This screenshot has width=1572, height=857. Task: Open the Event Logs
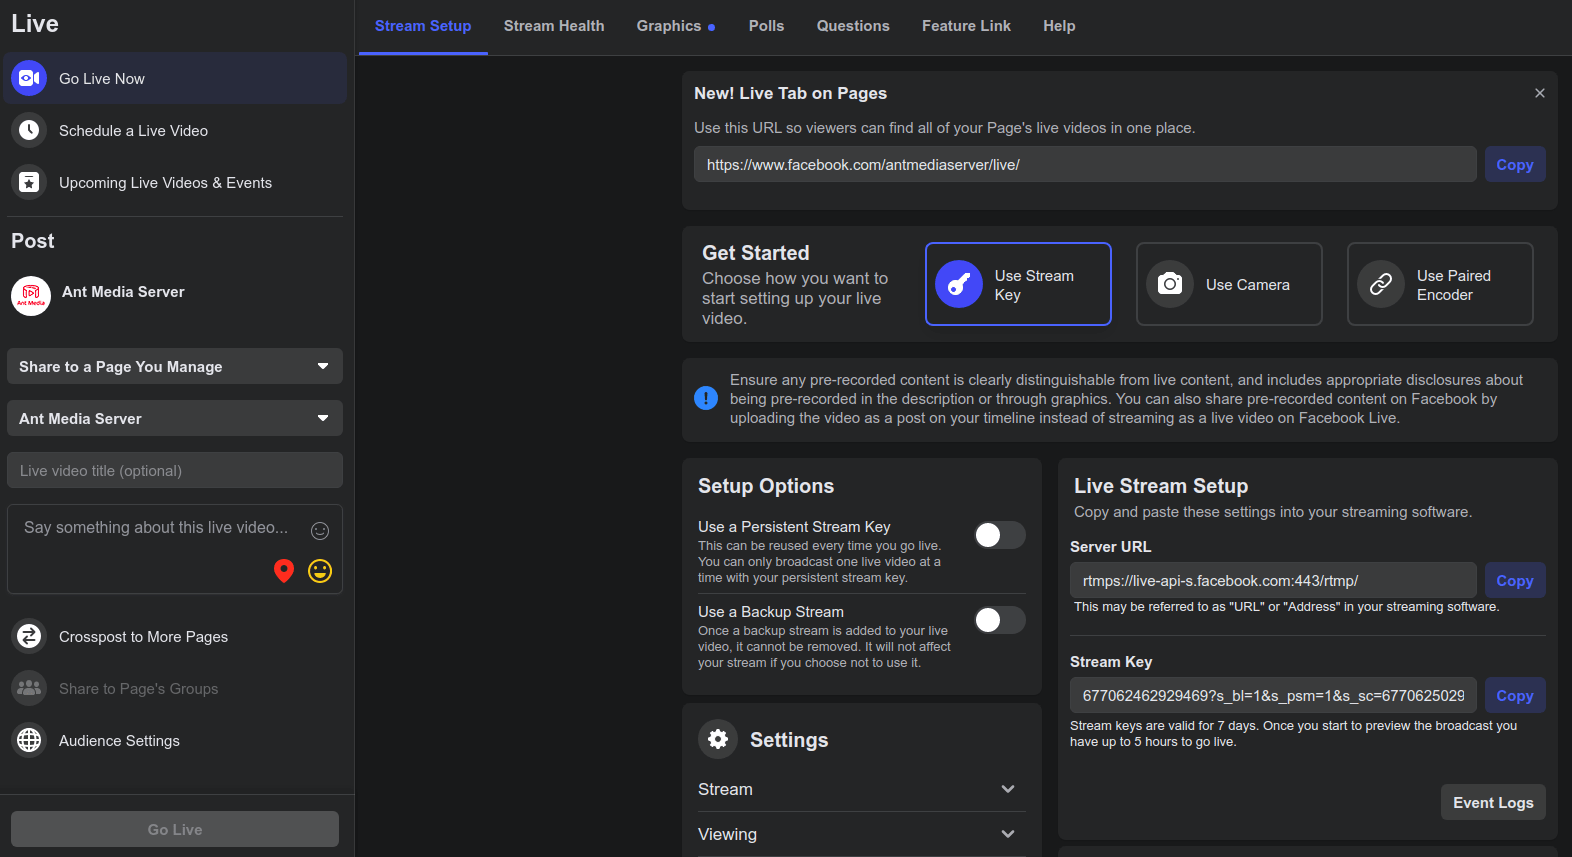pyautogui.click(x=1493, y=802)
